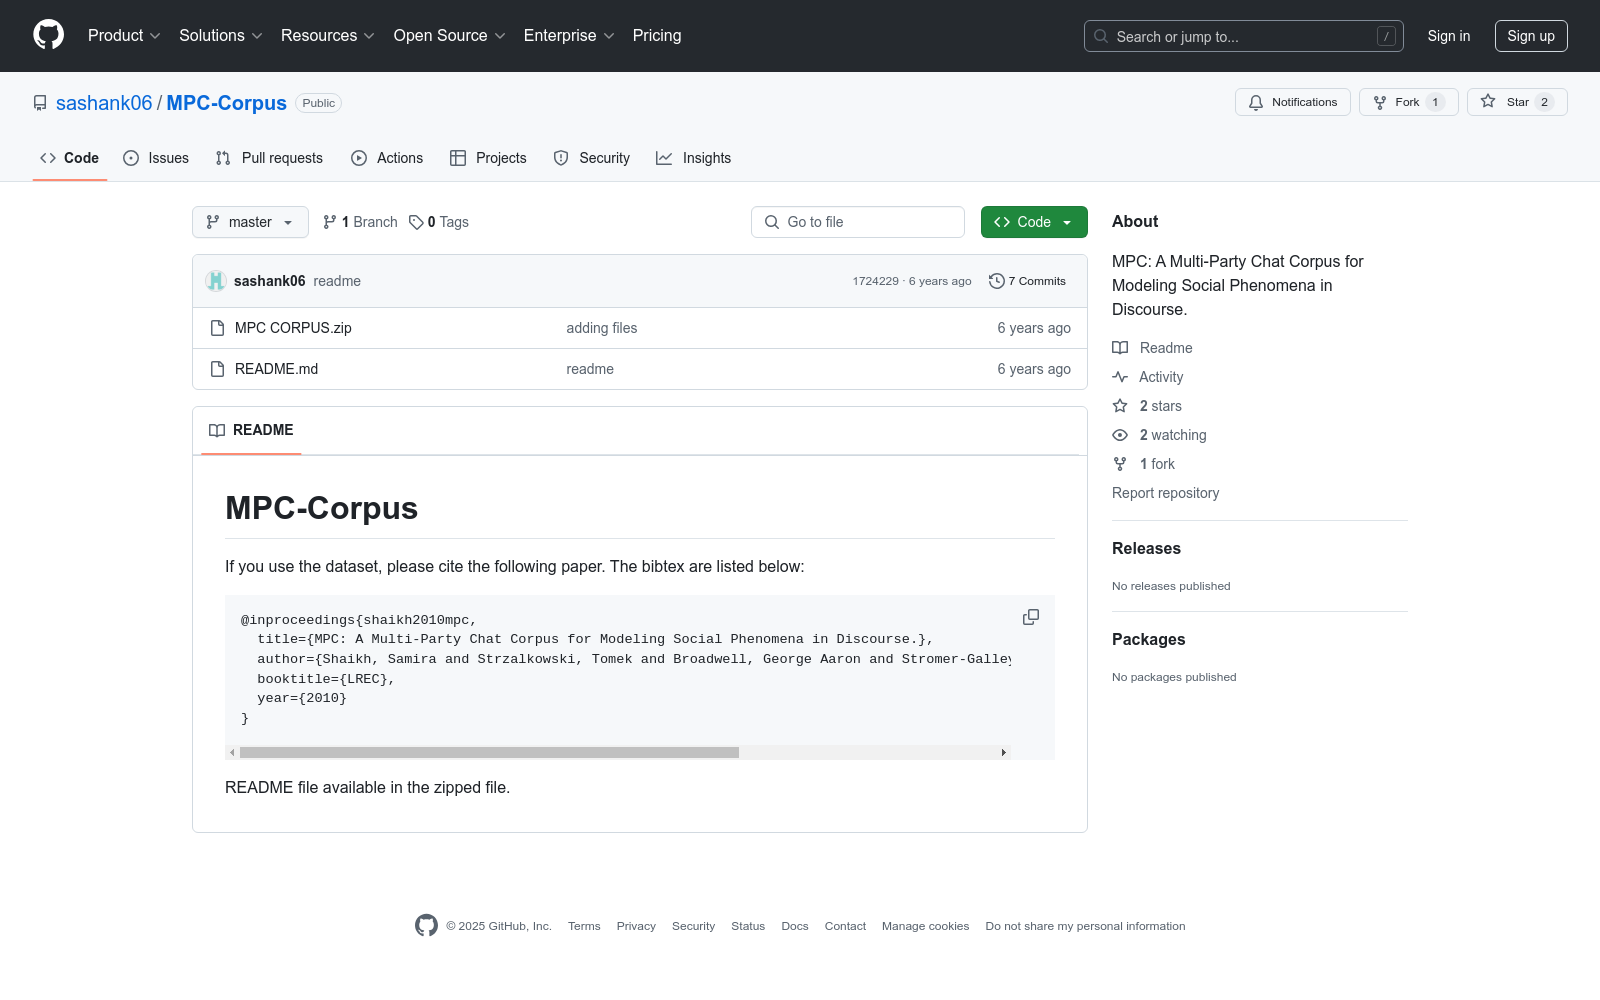Open the Resources dropdown
1600x1000 pixels.
click(328, 36)
